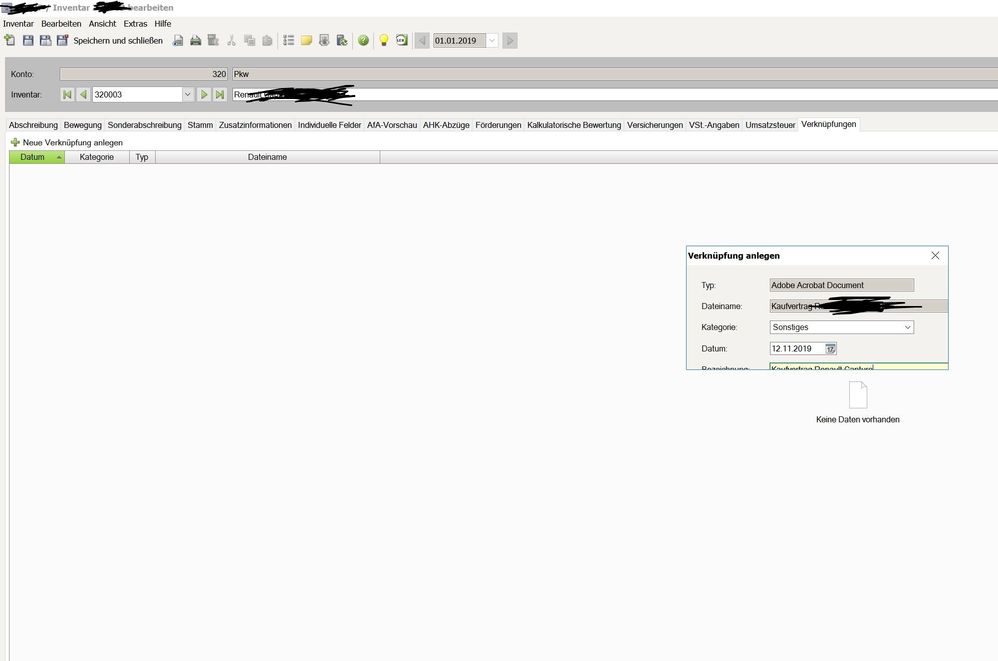Switch to the AfA-Vorschau tab
Viewport: 998px width, 661px height.
pyautogui.click(x=392, y=125)
